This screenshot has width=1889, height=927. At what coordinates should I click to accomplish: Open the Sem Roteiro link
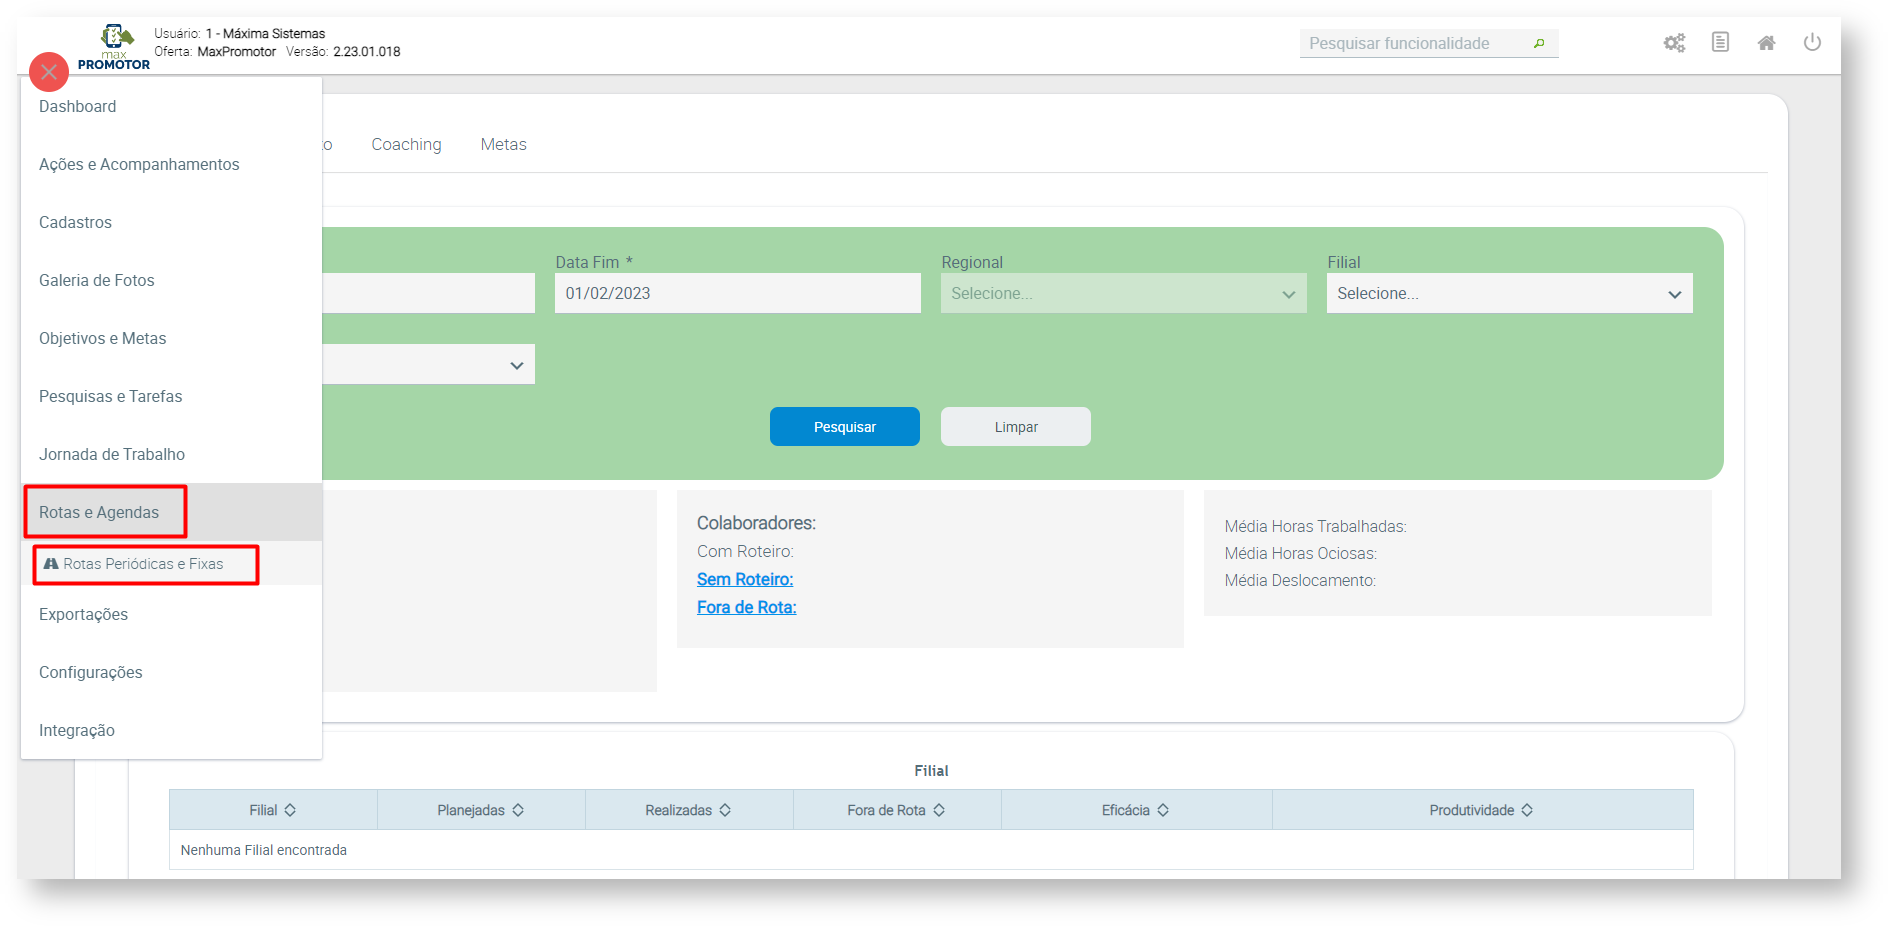(x=745, y=580)
